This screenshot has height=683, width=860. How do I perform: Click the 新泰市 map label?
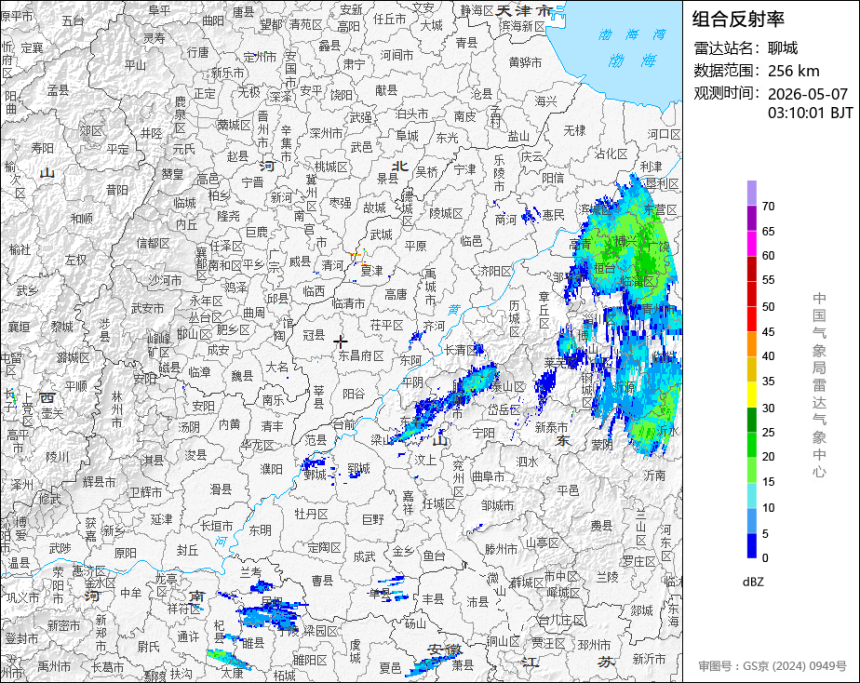point(551,427)
